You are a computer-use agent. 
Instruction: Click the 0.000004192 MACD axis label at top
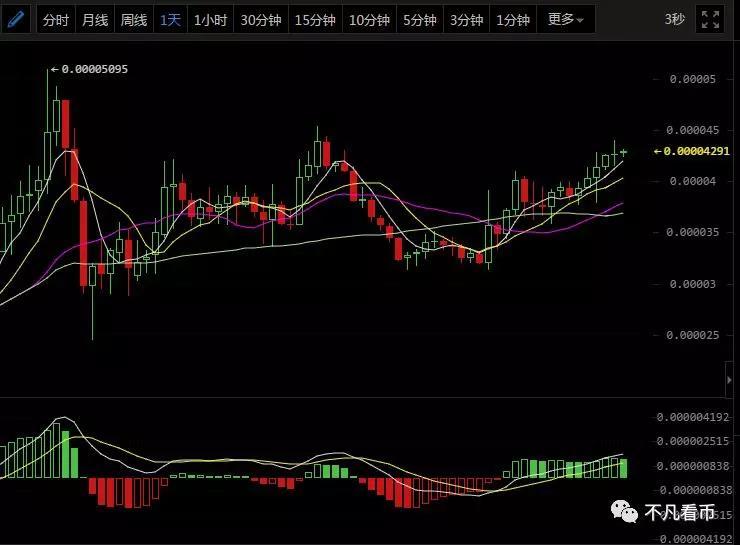(x=693, y=417)
